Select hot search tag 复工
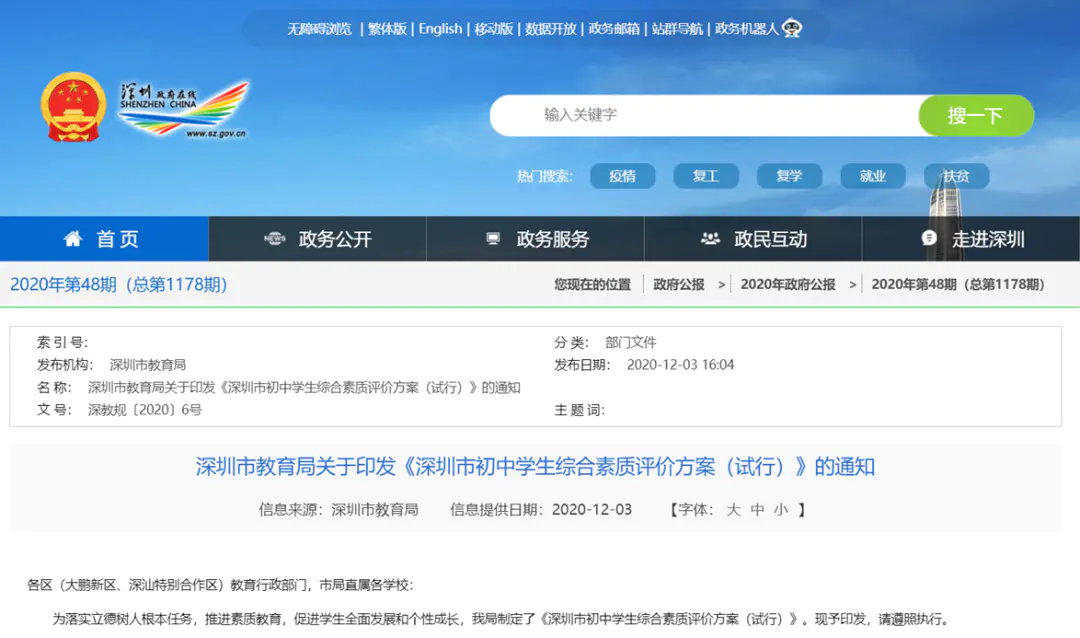 click(706, 176)
